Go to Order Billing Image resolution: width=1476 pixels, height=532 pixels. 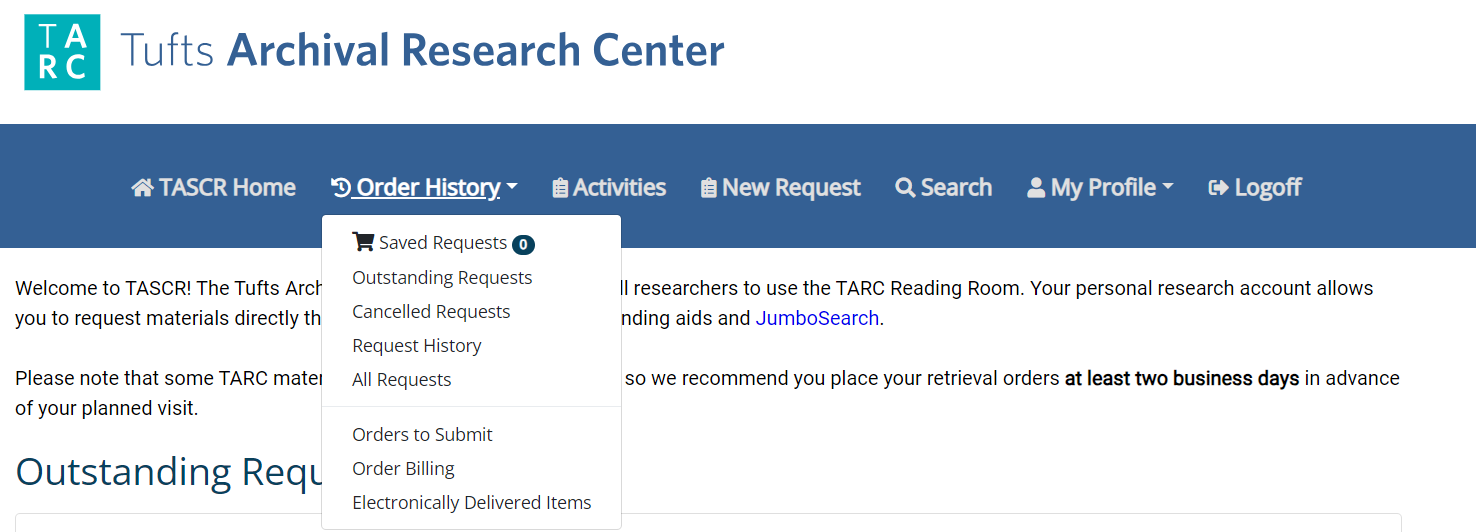coord(403,468)
